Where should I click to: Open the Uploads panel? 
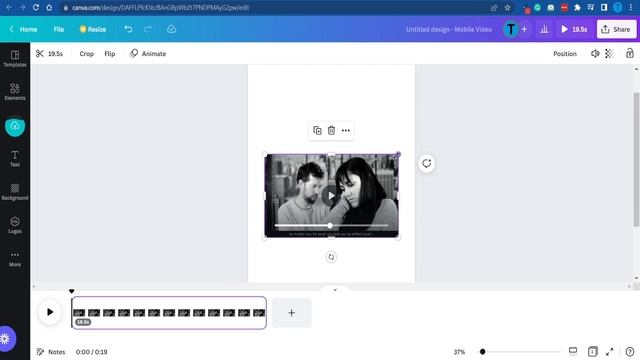15,126
